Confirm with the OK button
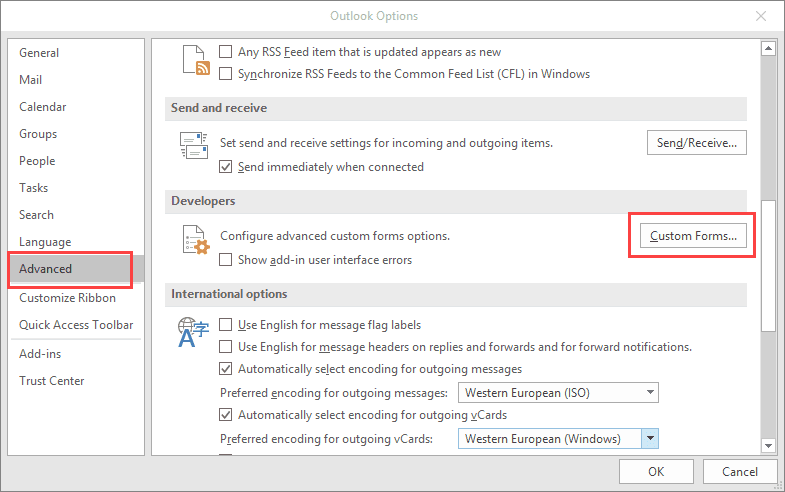 tap(656, 471)
